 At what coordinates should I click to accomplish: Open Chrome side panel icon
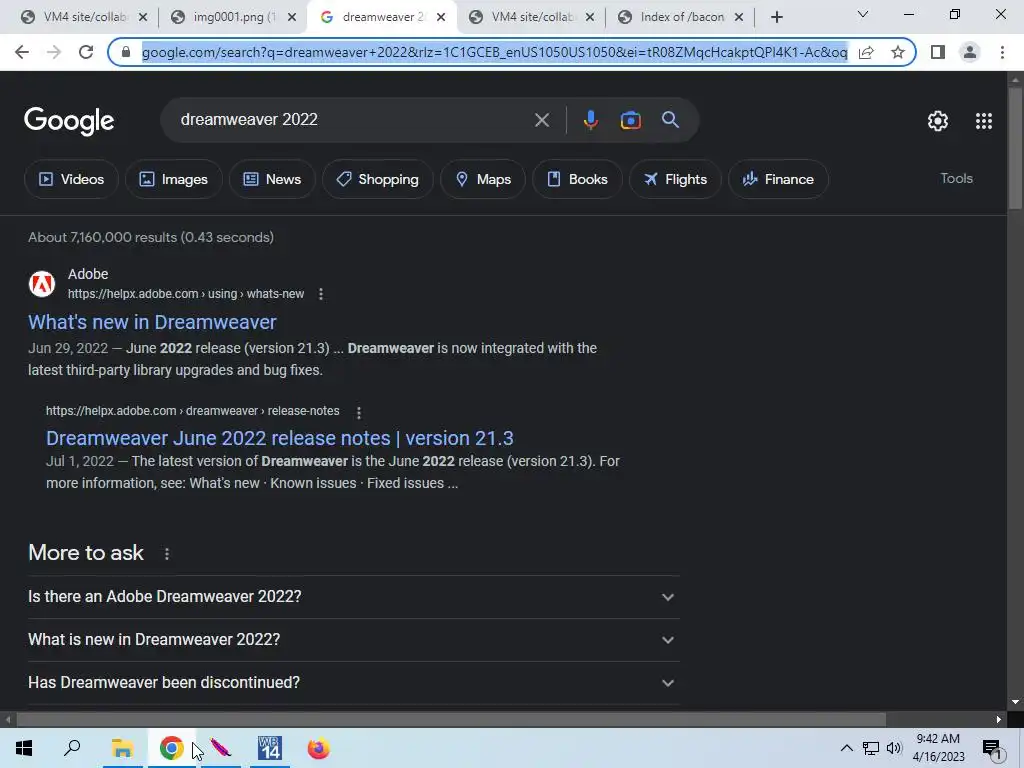pos(938,52)
